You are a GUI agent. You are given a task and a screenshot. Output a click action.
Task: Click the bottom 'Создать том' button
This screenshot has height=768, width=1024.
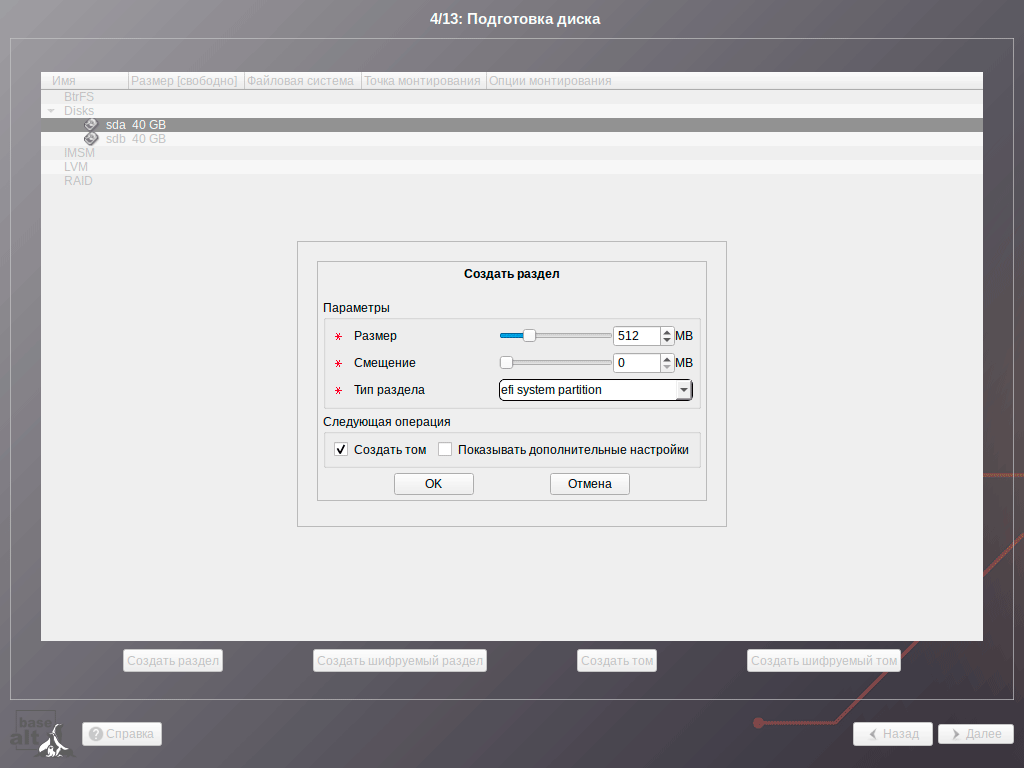[617, 660]
